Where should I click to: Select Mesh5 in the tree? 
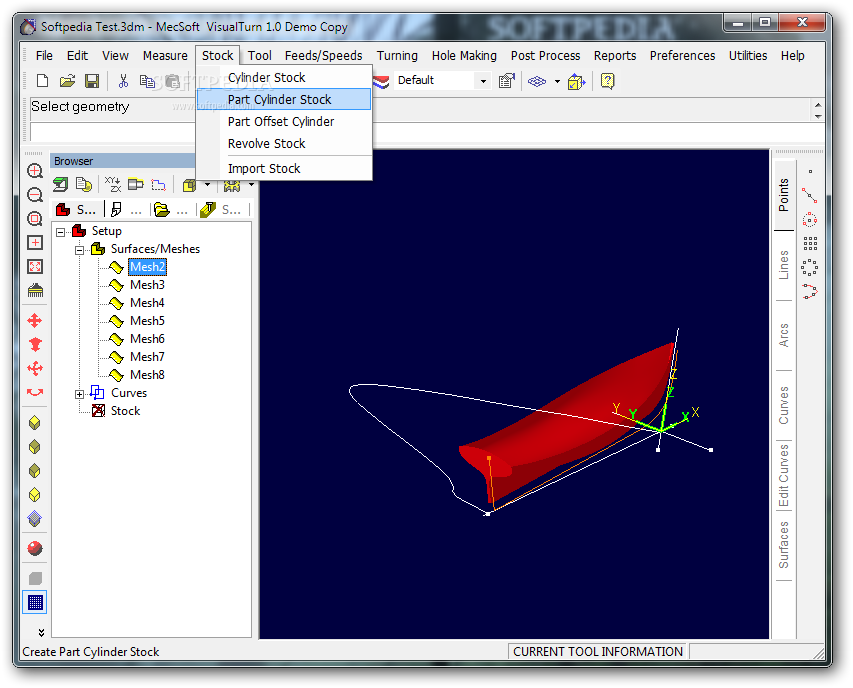tap(147, 321)
